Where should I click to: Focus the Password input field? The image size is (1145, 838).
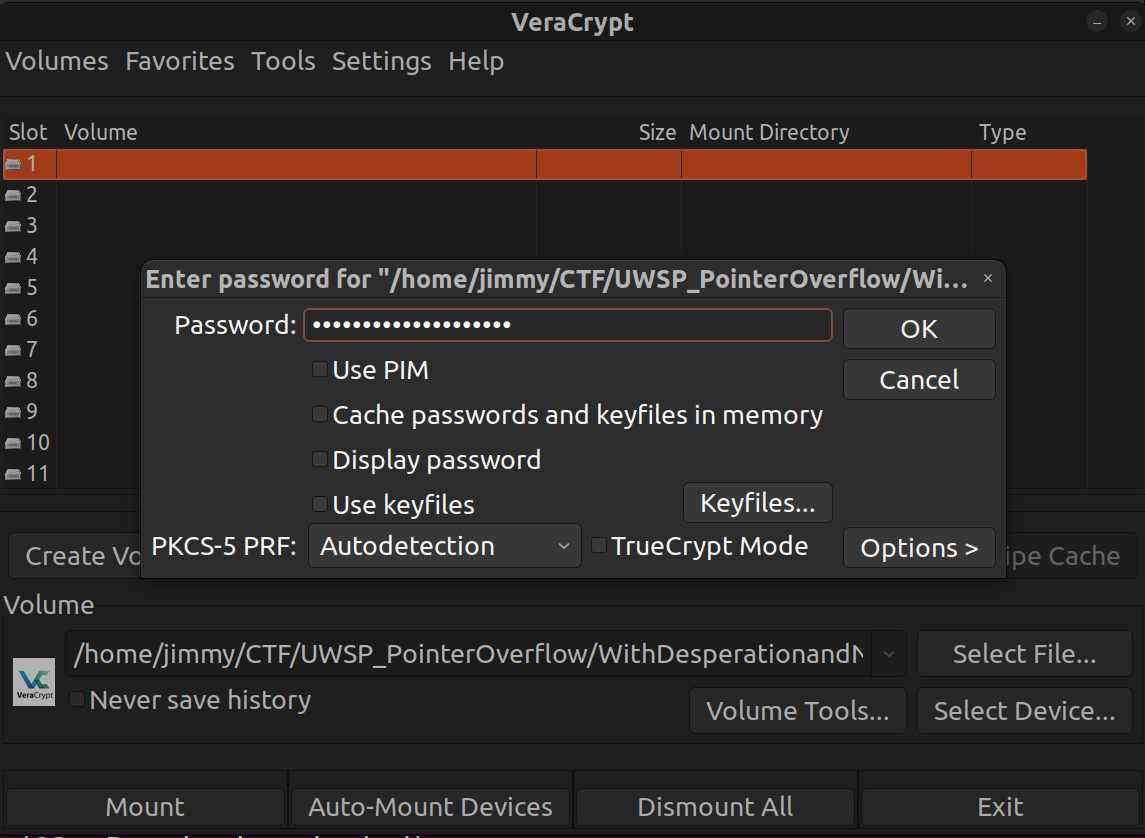568,325
